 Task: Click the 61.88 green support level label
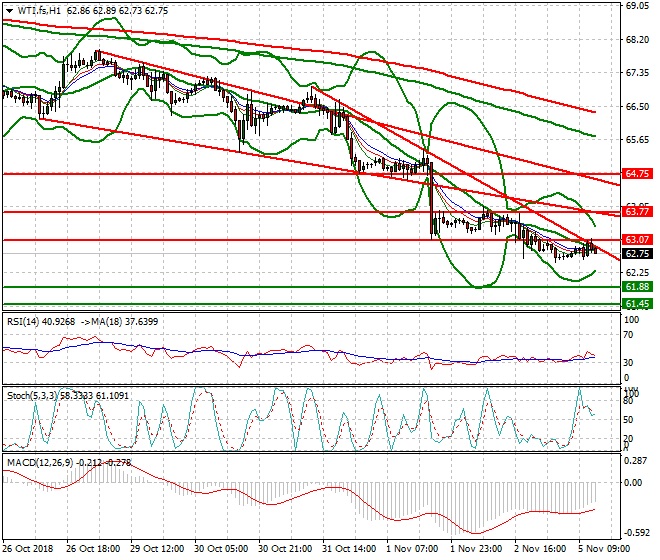638,287
